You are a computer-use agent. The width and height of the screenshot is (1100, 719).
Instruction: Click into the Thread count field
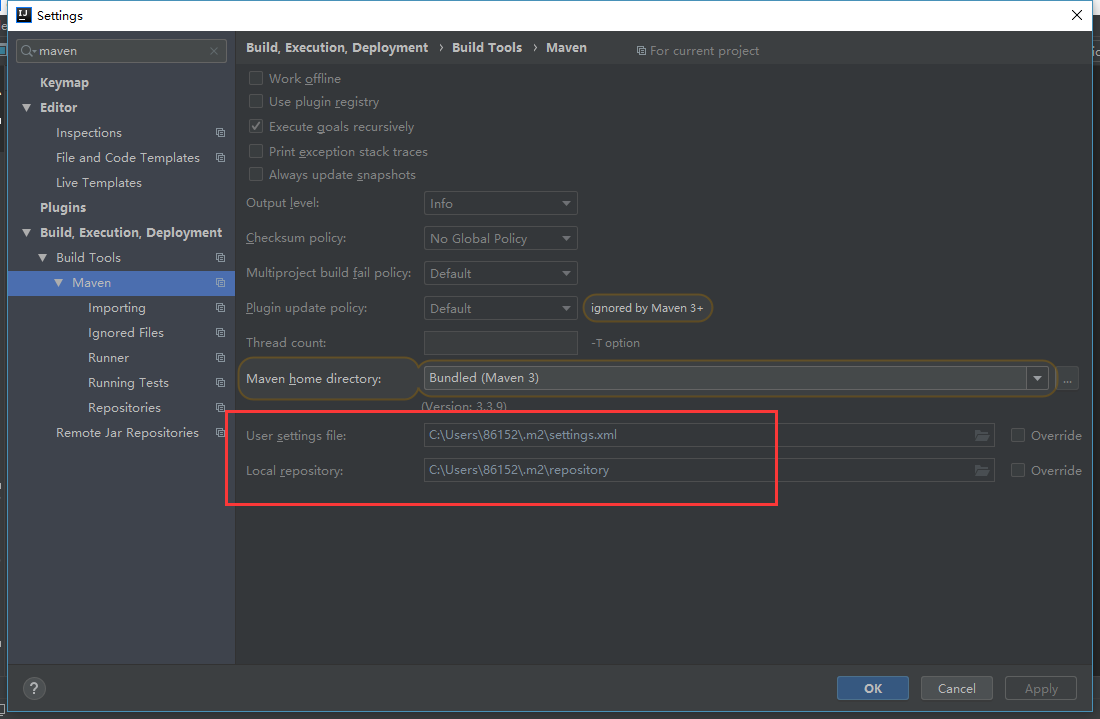point(500,343)
